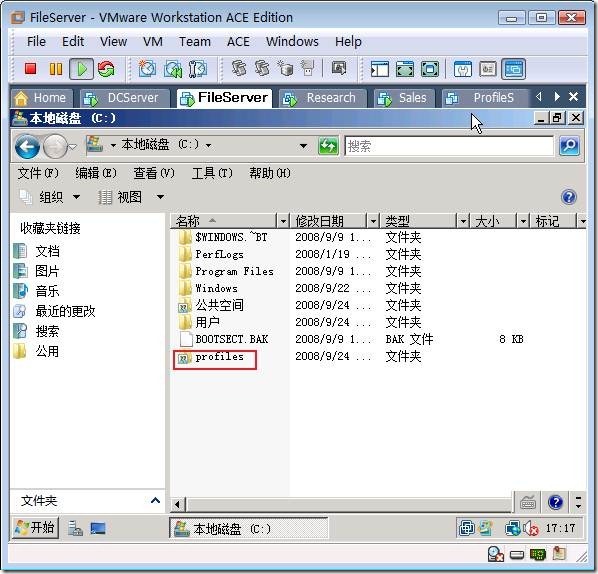Click in the 搜索 search field

tap(449, 146)
